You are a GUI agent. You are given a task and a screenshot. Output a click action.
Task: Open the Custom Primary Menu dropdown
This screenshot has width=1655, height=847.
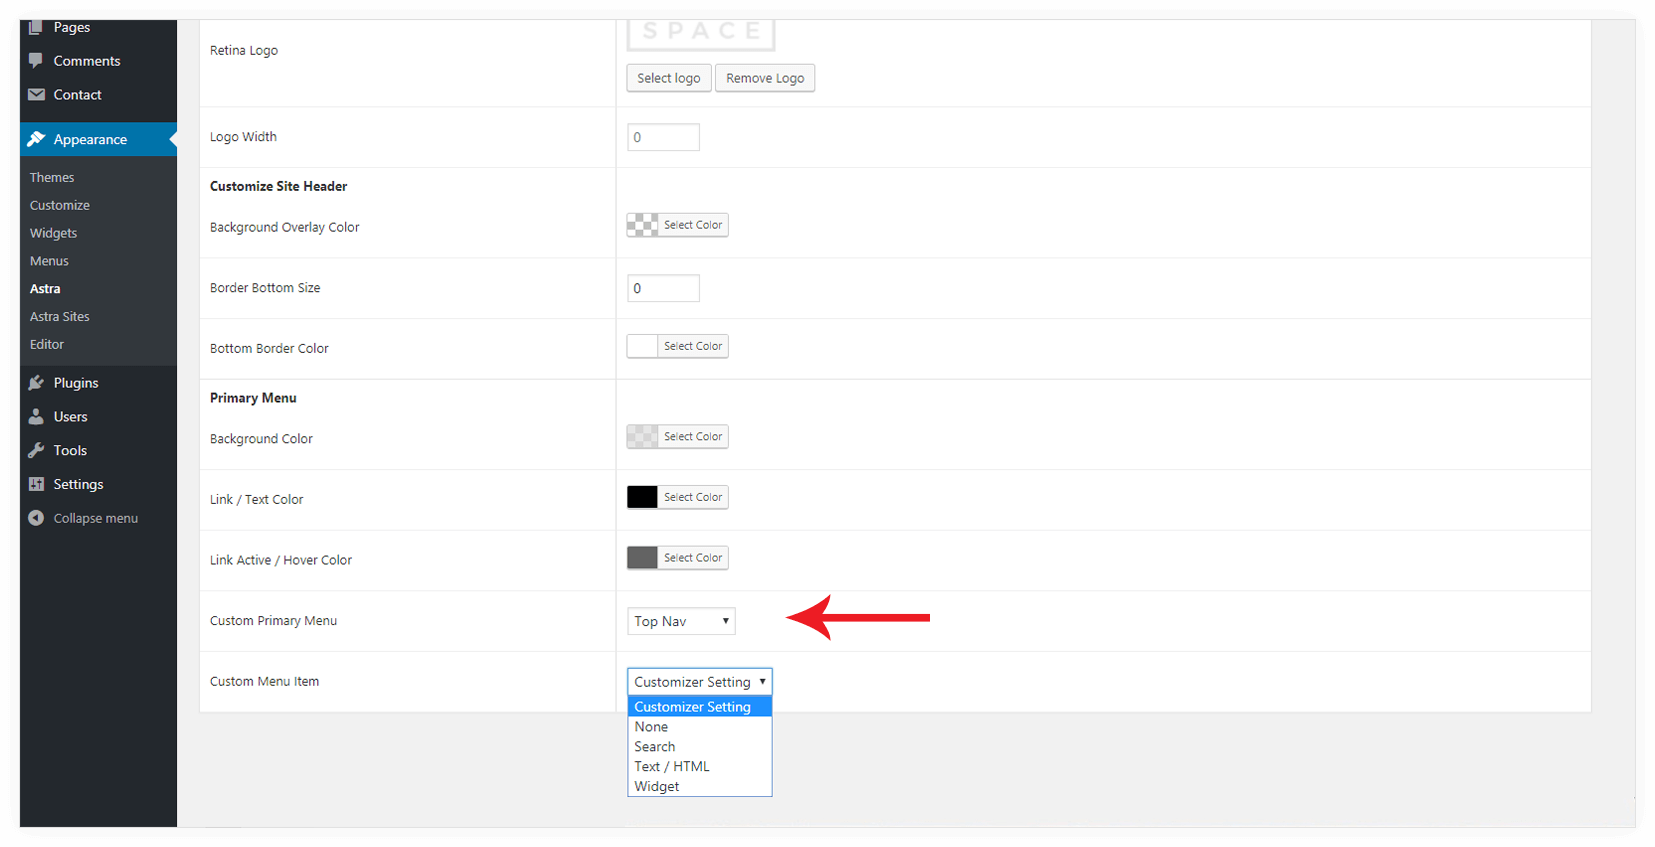pos(681,621)
